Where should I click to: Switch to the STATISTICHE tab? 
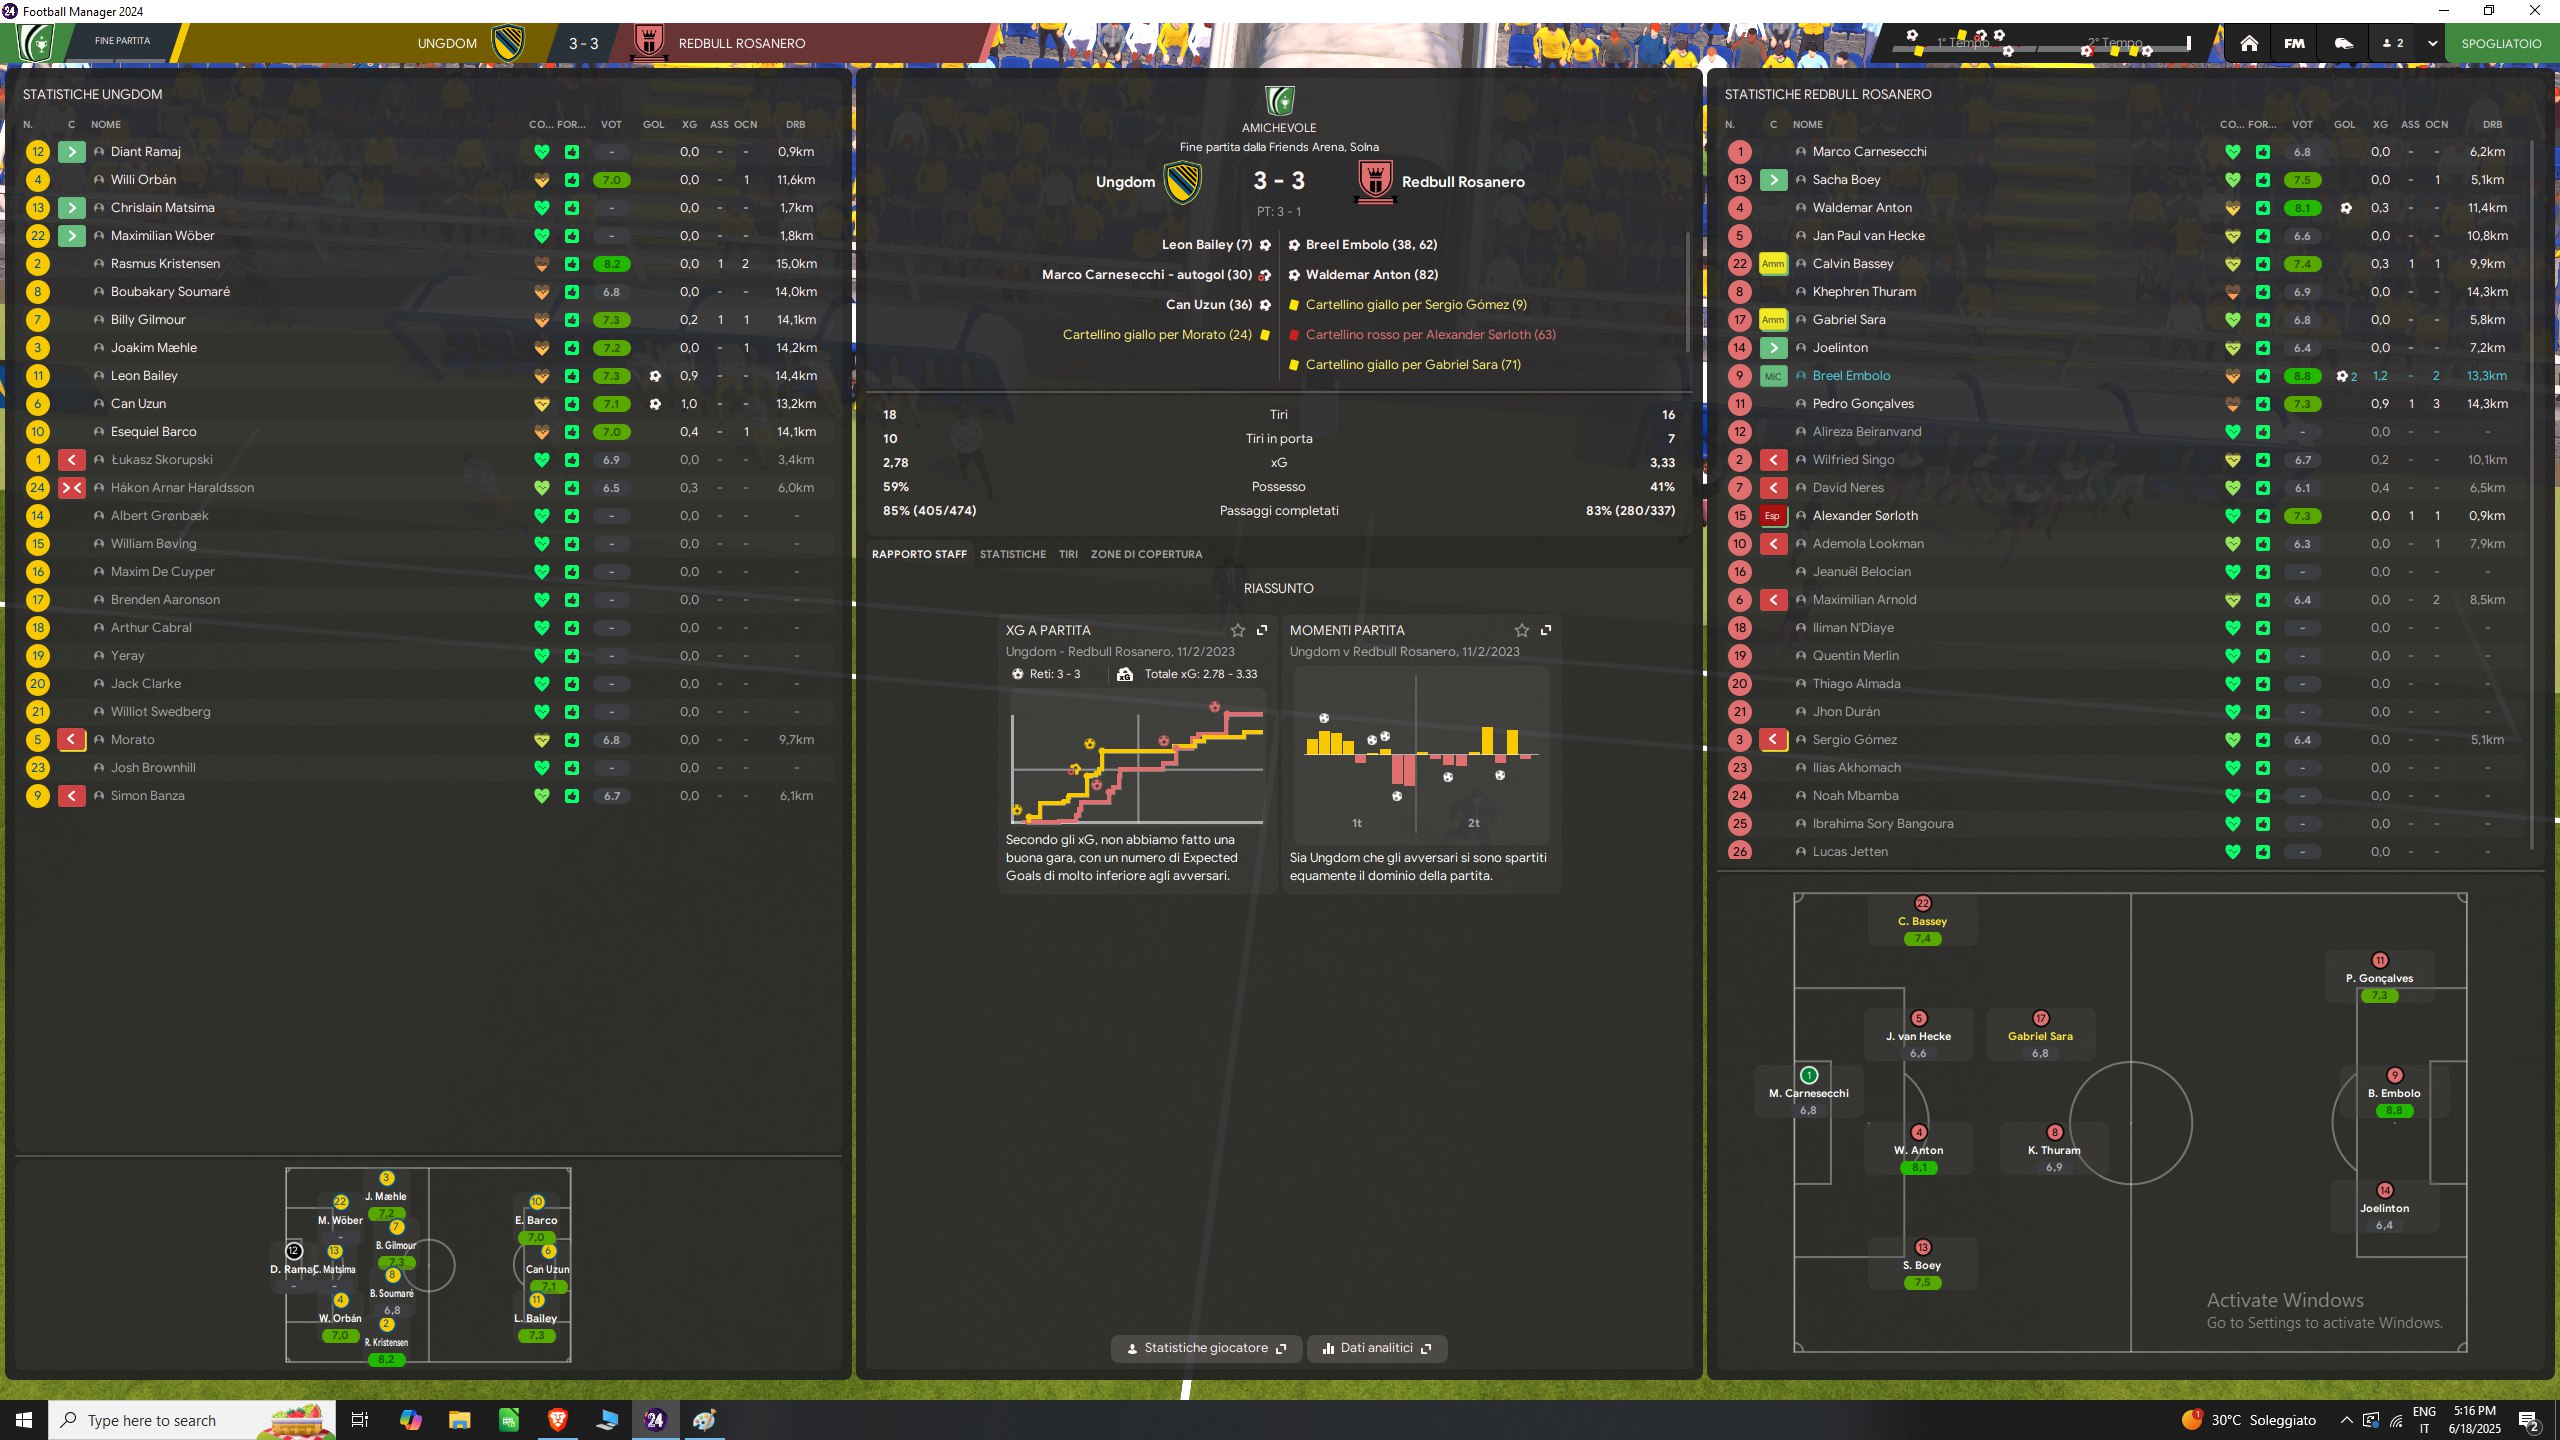tap(1012, 554)
